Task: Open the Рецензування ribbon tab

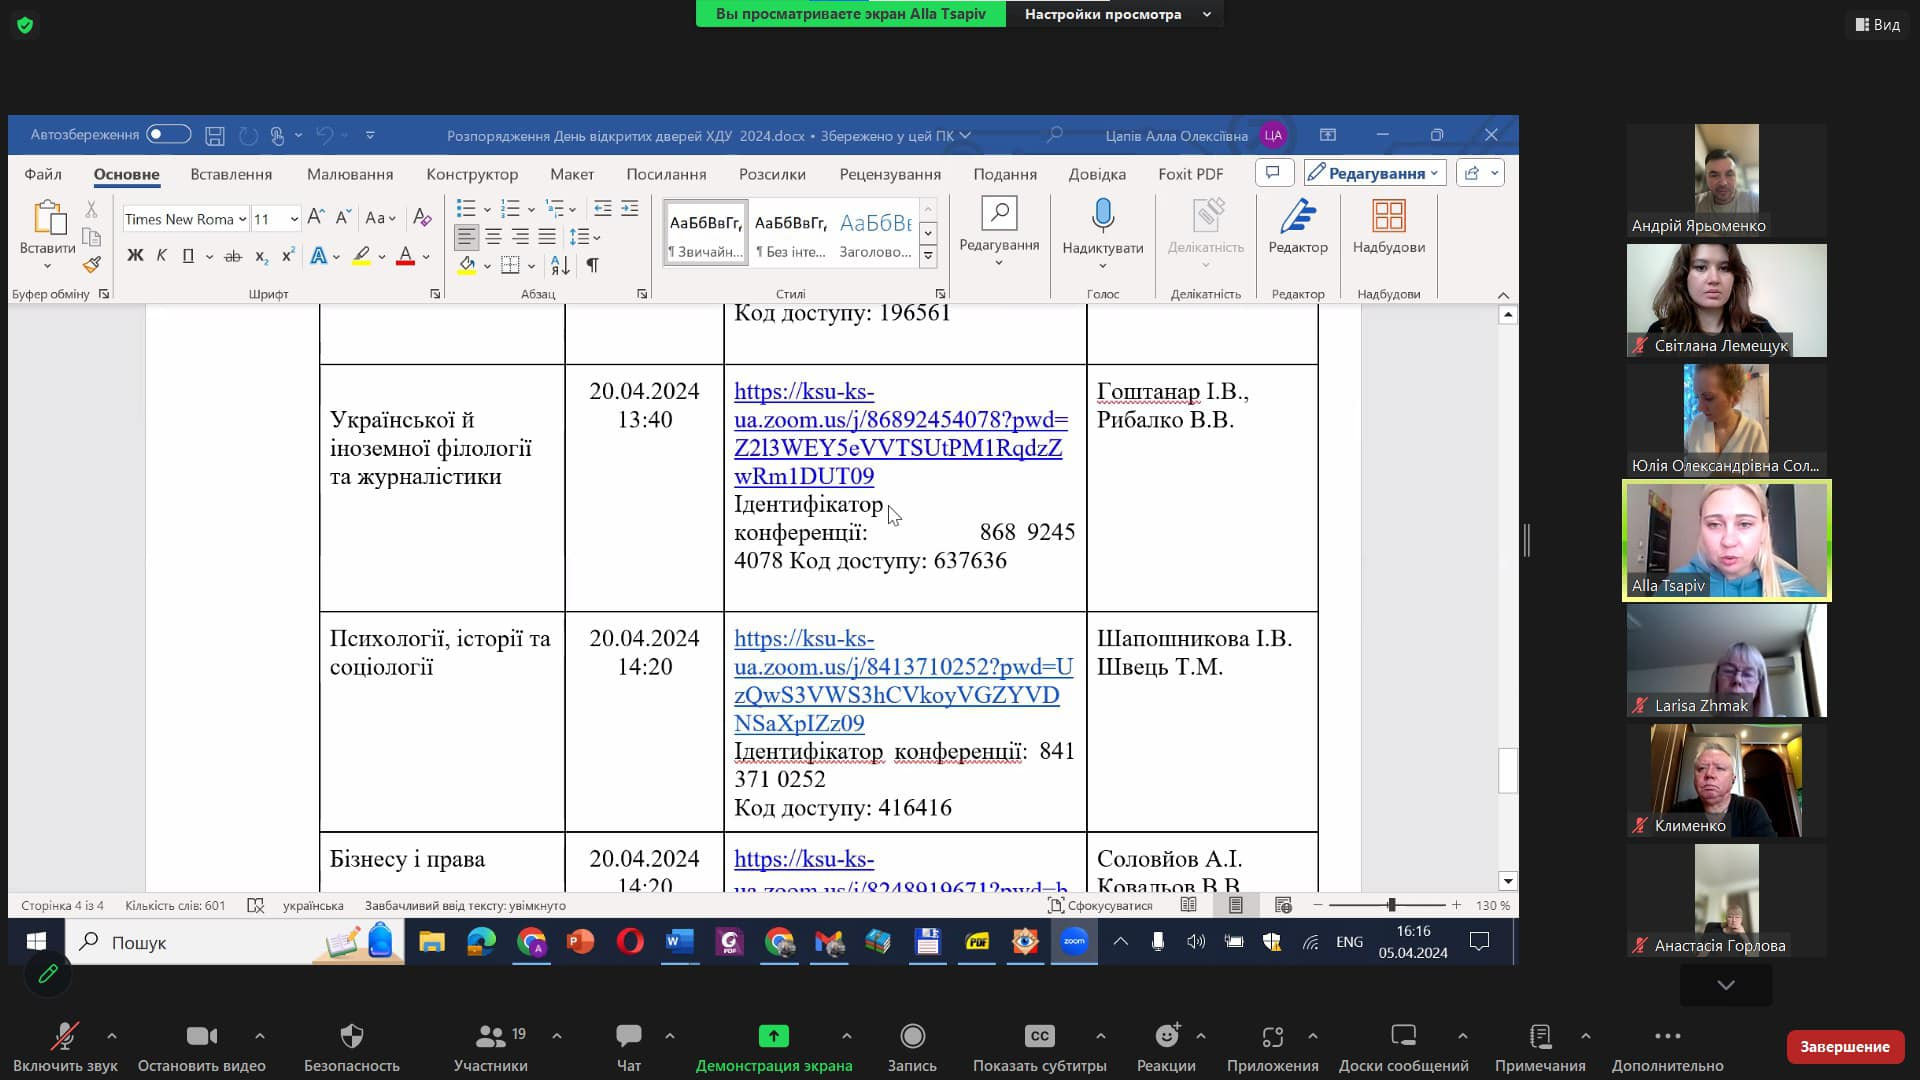Action: 890,174
